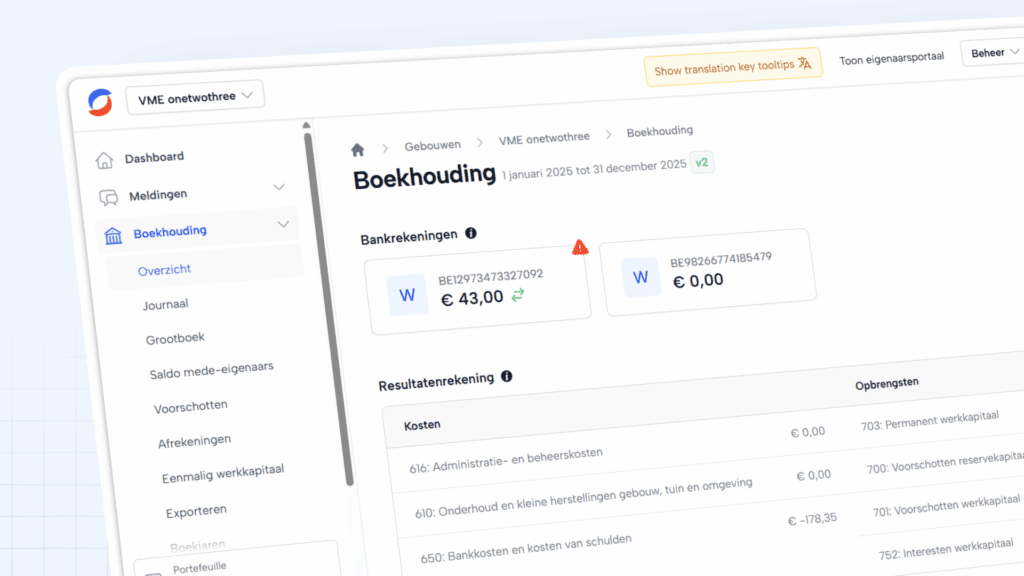Open the Journaal submenu item
The image size is (1024, 576).
pyautogui.click(x=165, y=304)
